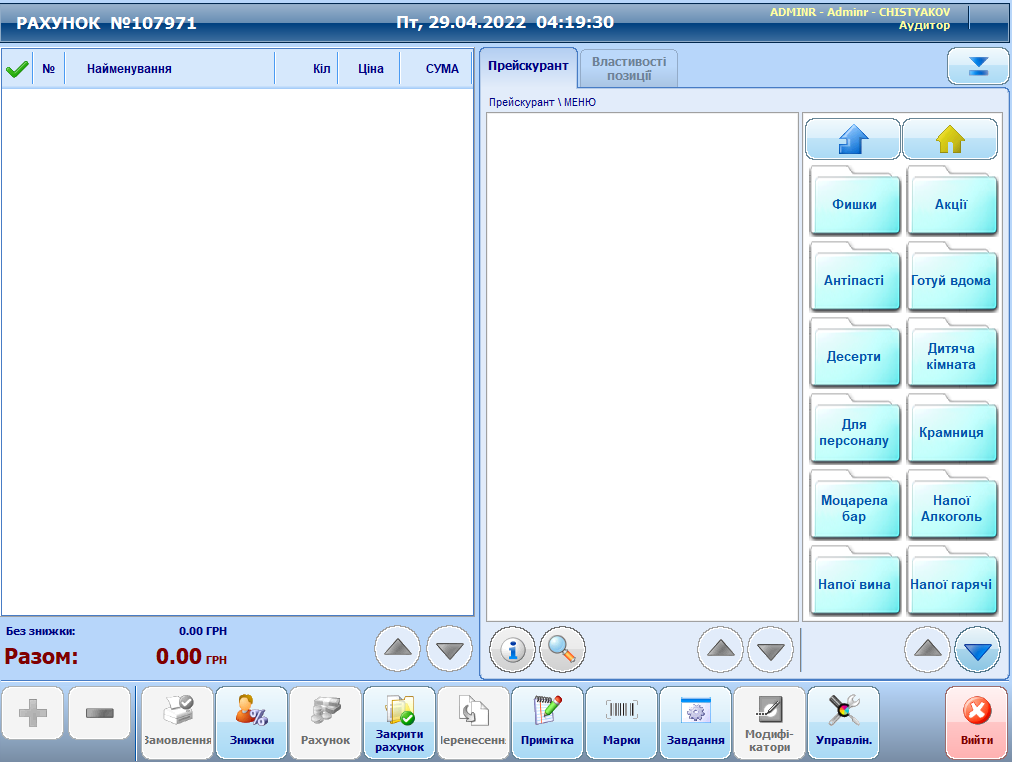1012x762 pixels.
Task: Open the Примітка note button
Action: click(x=547, y=723)
